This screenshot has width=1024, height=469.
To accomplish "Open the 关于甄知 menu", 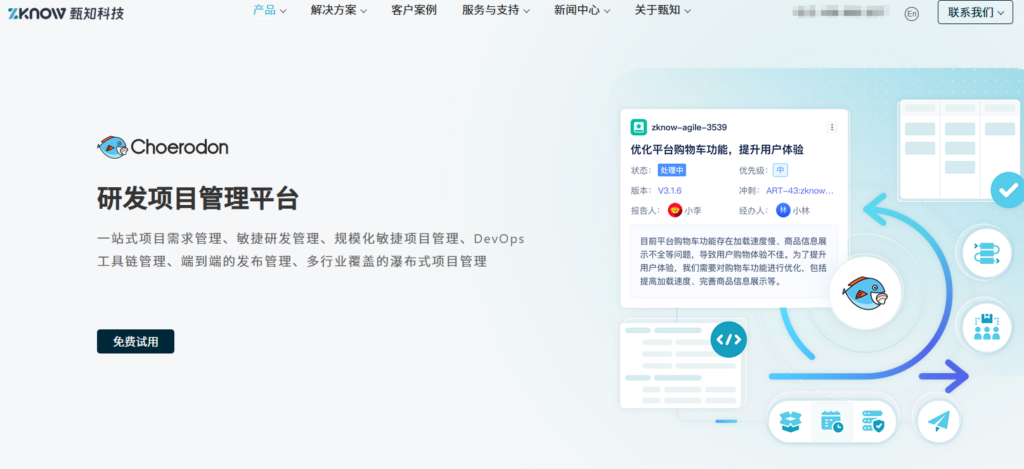I will click(663, 10).
